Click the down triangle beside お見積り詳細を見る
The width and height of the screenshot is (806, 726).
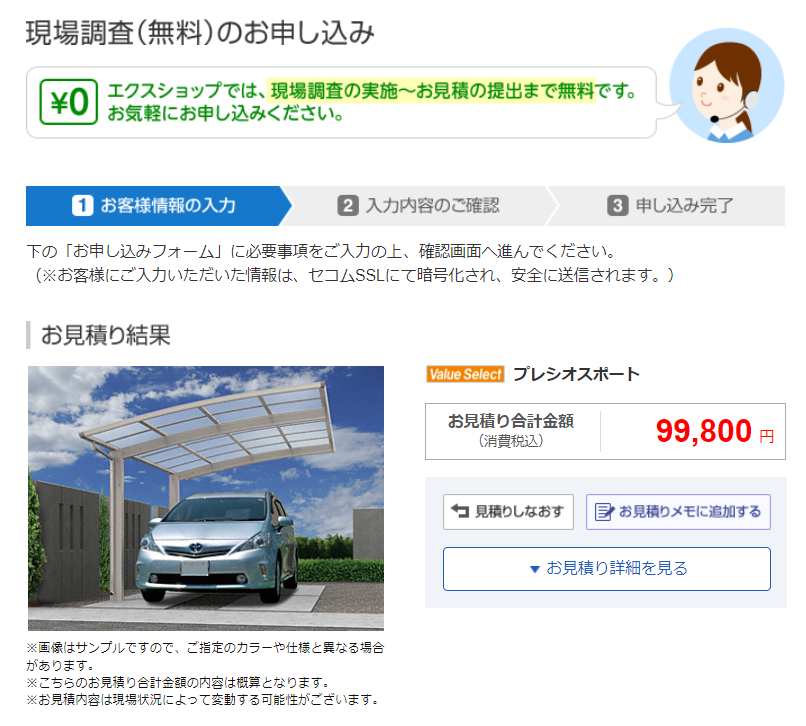click(x=535, y=569)
